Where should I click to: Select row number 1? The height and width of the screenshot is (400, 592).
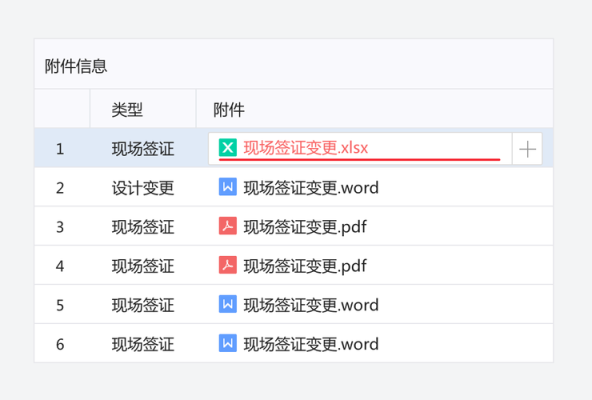[60, 149]
